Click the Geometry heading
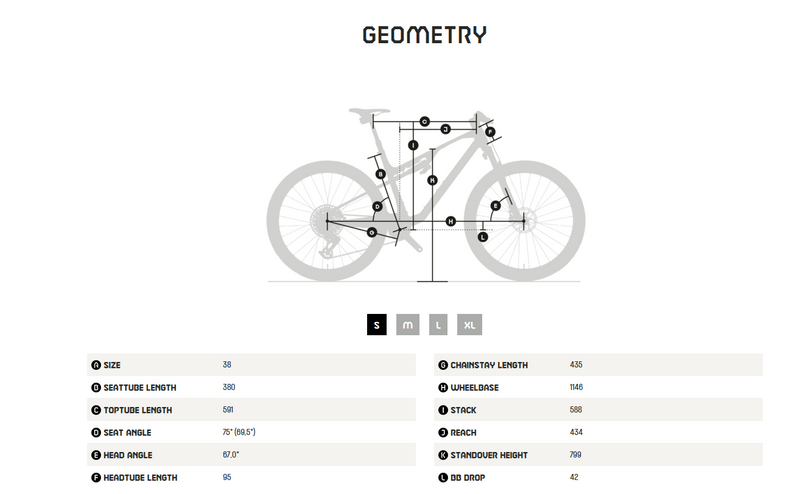 [425, 35]
